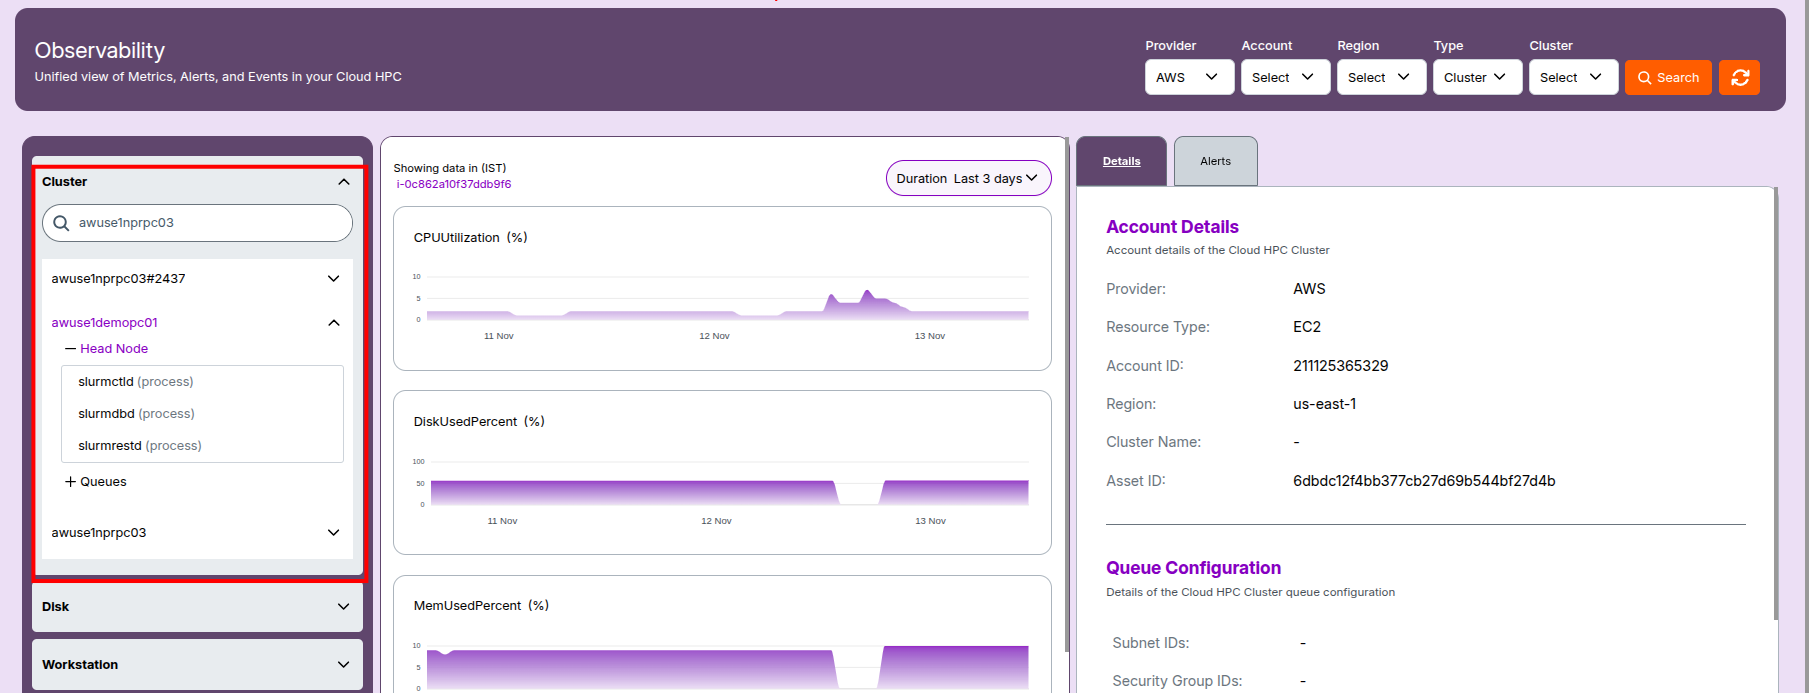Select slurmdbd process row
Viewport: 1809px width, 693px height.
click(x=202, y=414)
